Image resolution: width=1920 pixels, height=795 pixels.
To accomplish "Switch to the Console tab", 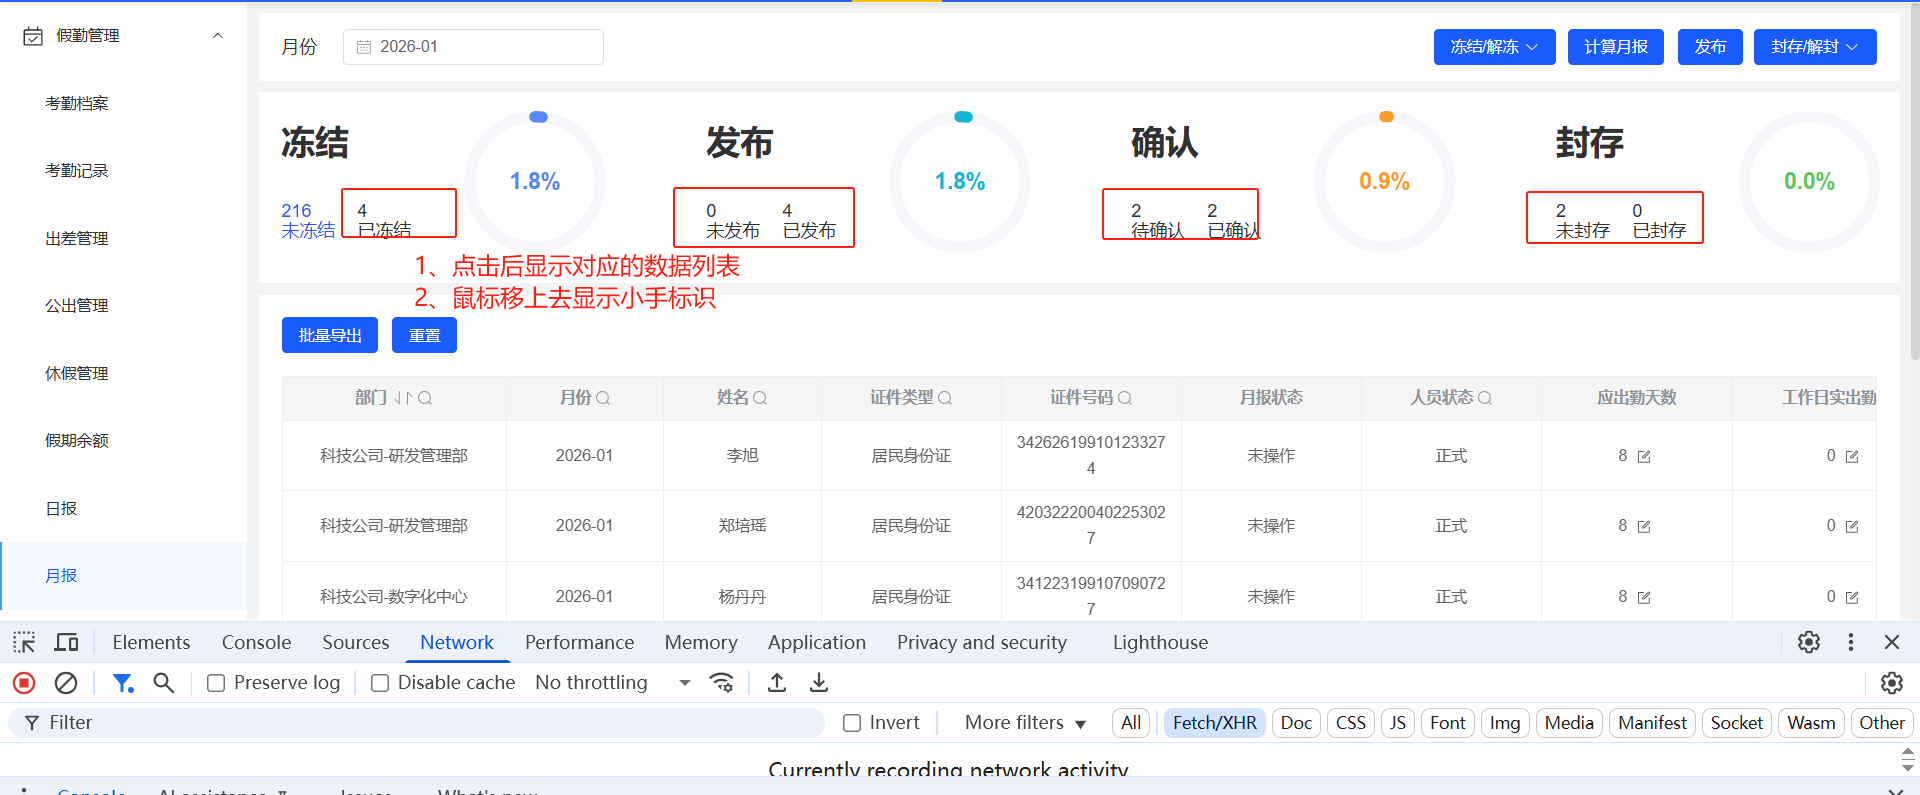I will [x=256, y=642].
